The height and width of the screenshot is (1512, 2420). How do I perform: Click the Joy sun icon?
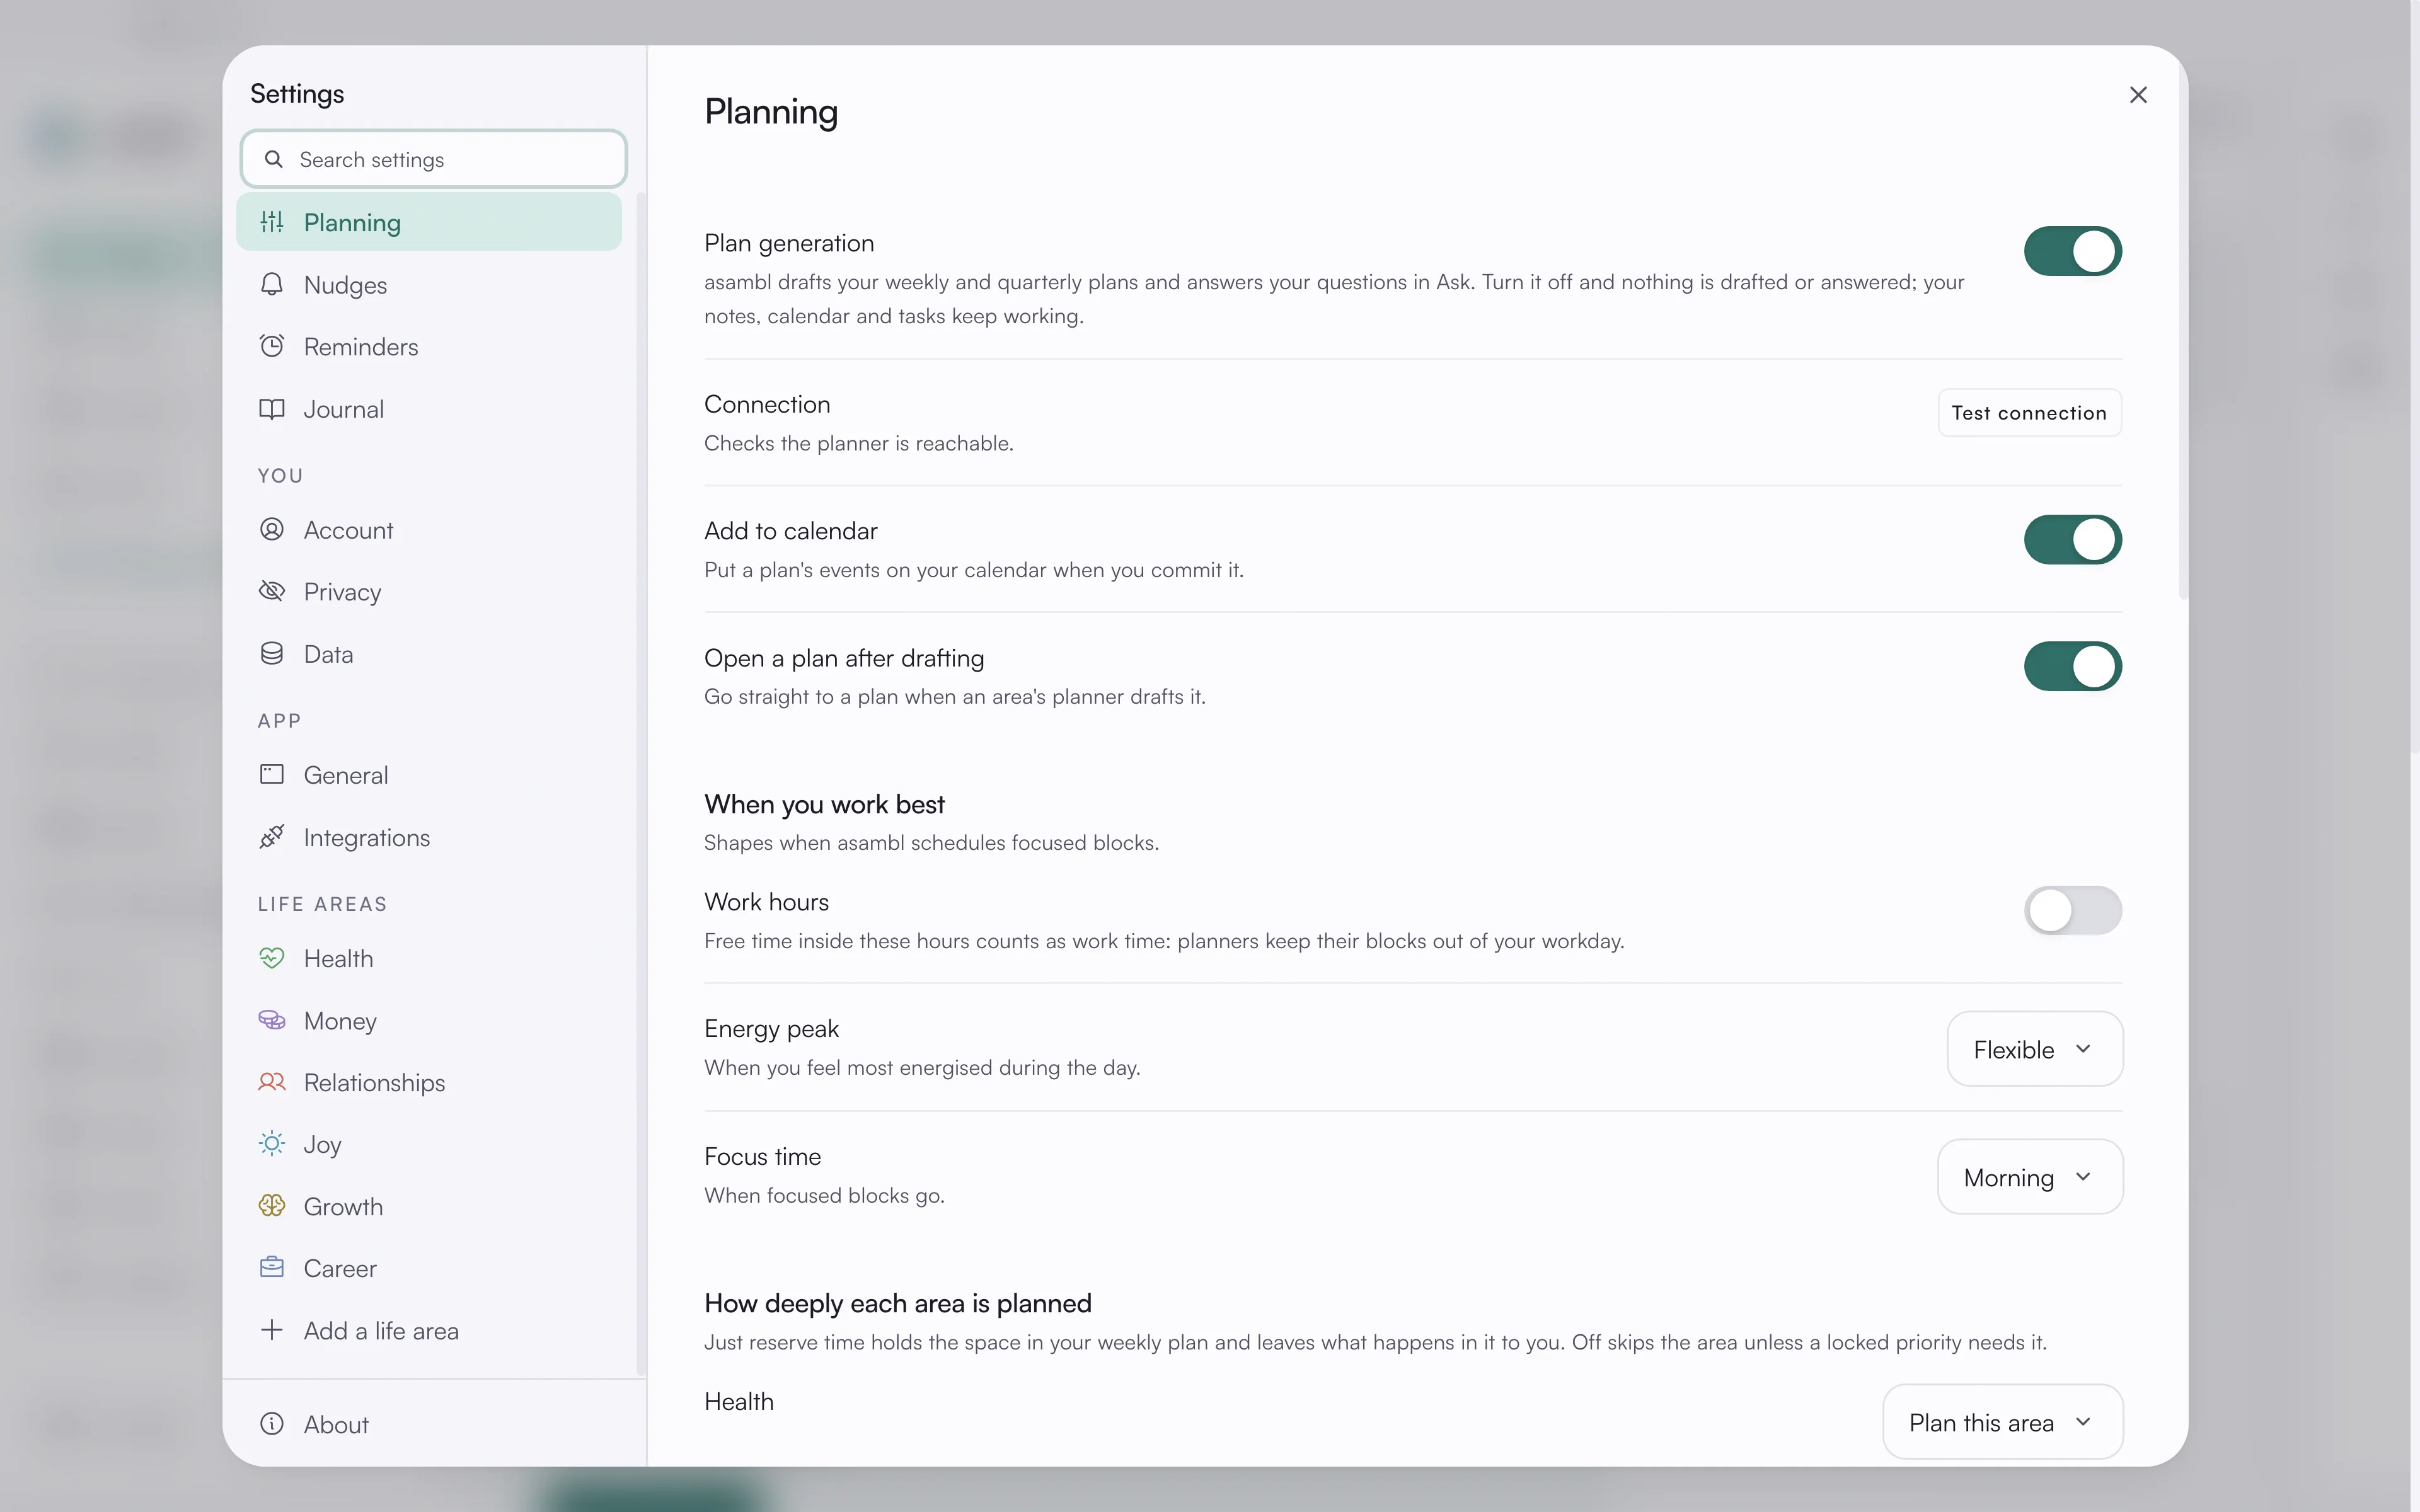pyautogui.click(x=272, y=1144)
